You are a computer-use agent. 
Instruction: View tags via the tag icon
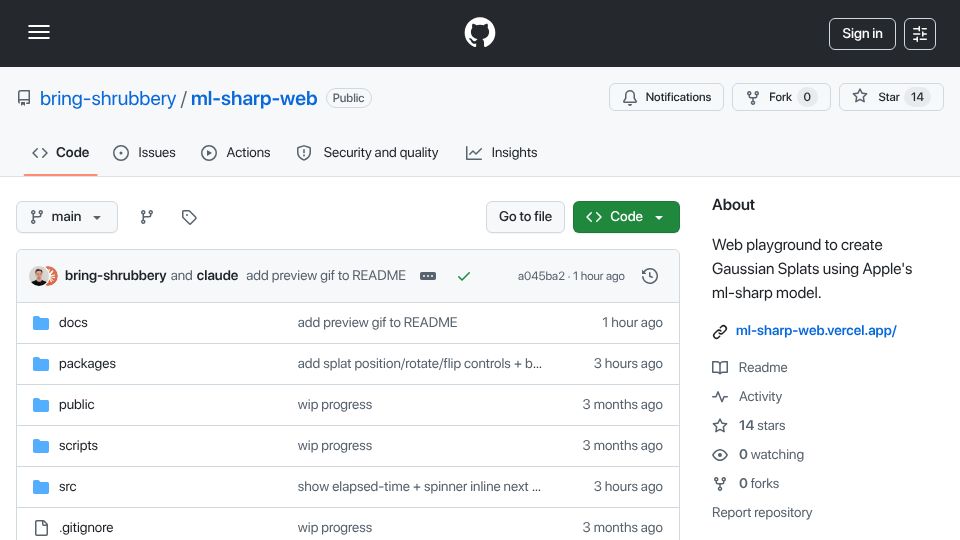point(189,217)
